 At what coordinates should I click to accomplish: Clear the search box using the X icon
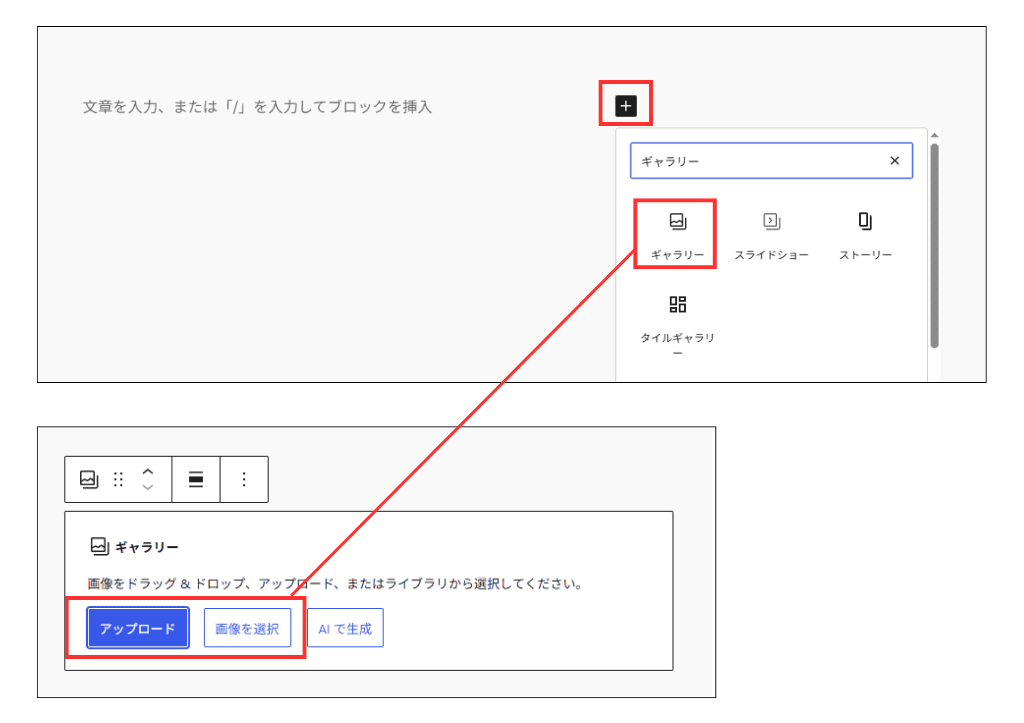894,160
